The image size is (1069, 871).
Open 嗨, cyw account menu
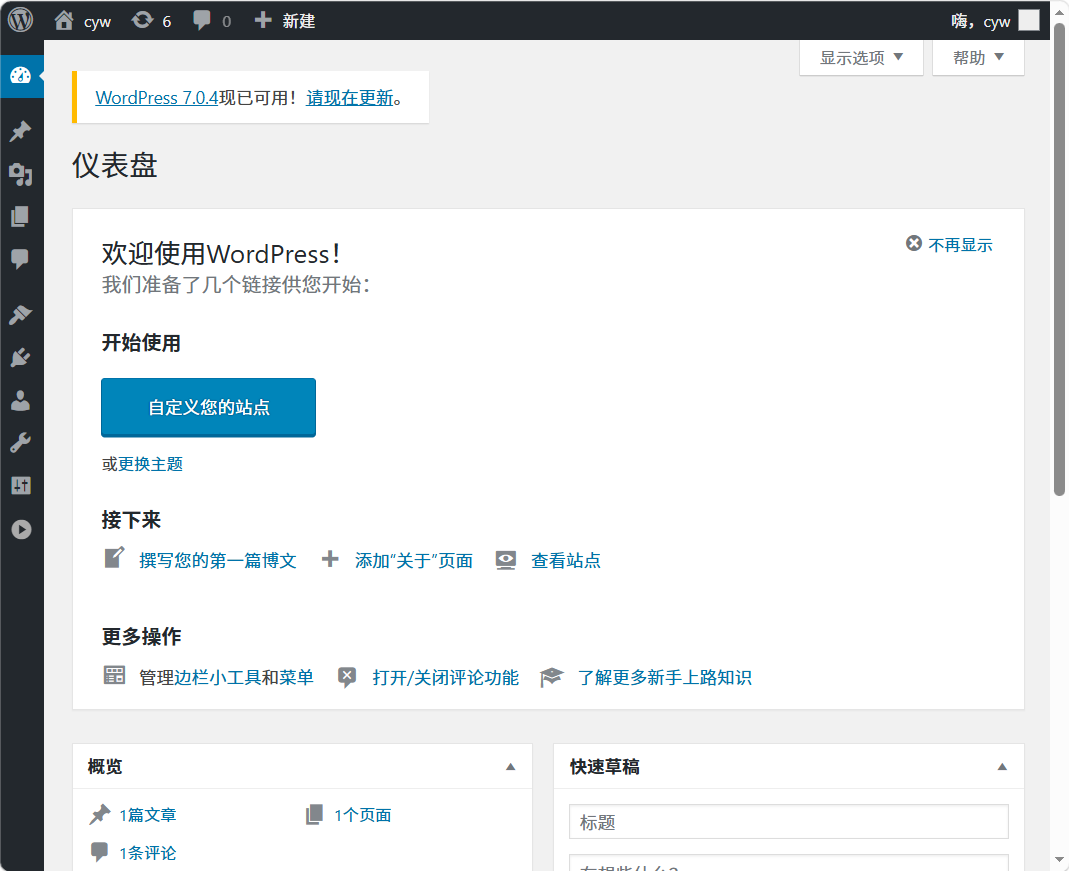[x=995, y=21]
